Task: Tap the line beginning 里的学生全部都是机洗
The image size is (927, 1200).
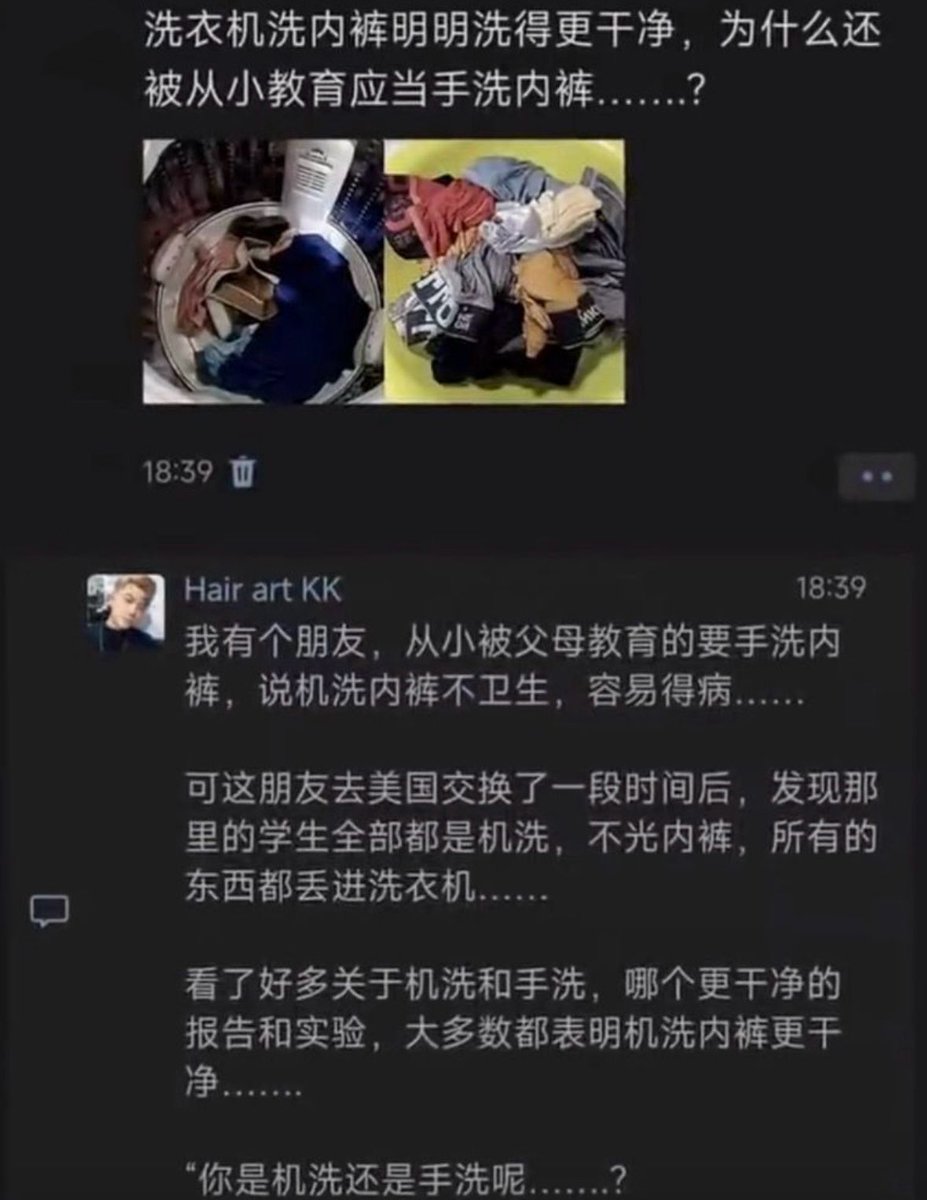Action: 531,839
